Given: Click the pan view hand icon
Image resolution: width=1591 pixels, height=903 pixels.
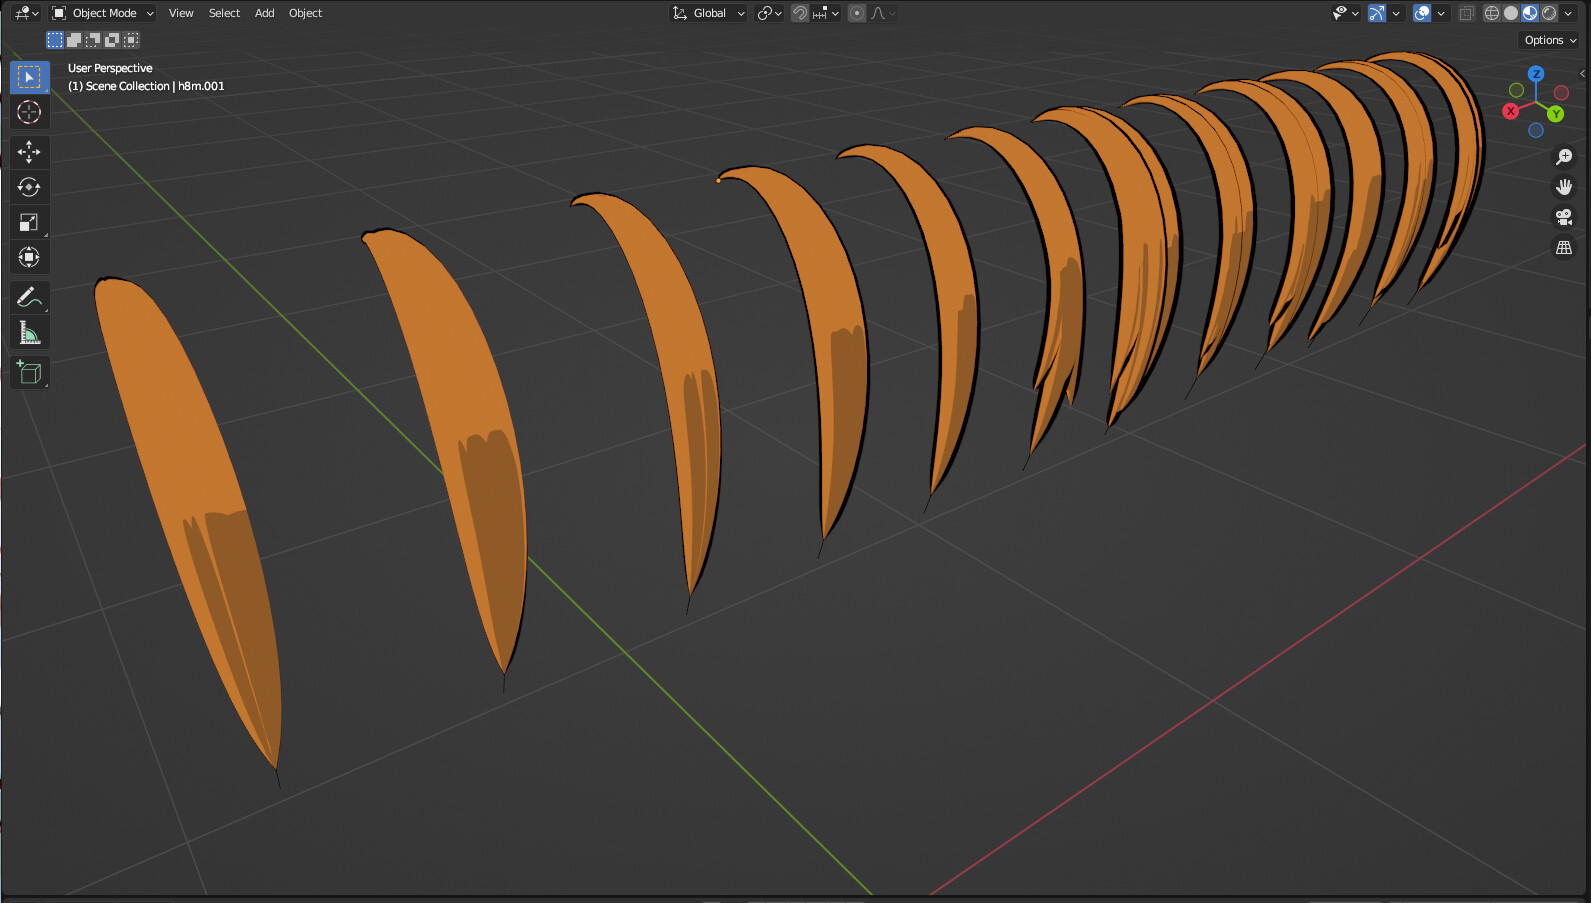Looking at the screenshot, I should coord(1564,187).
